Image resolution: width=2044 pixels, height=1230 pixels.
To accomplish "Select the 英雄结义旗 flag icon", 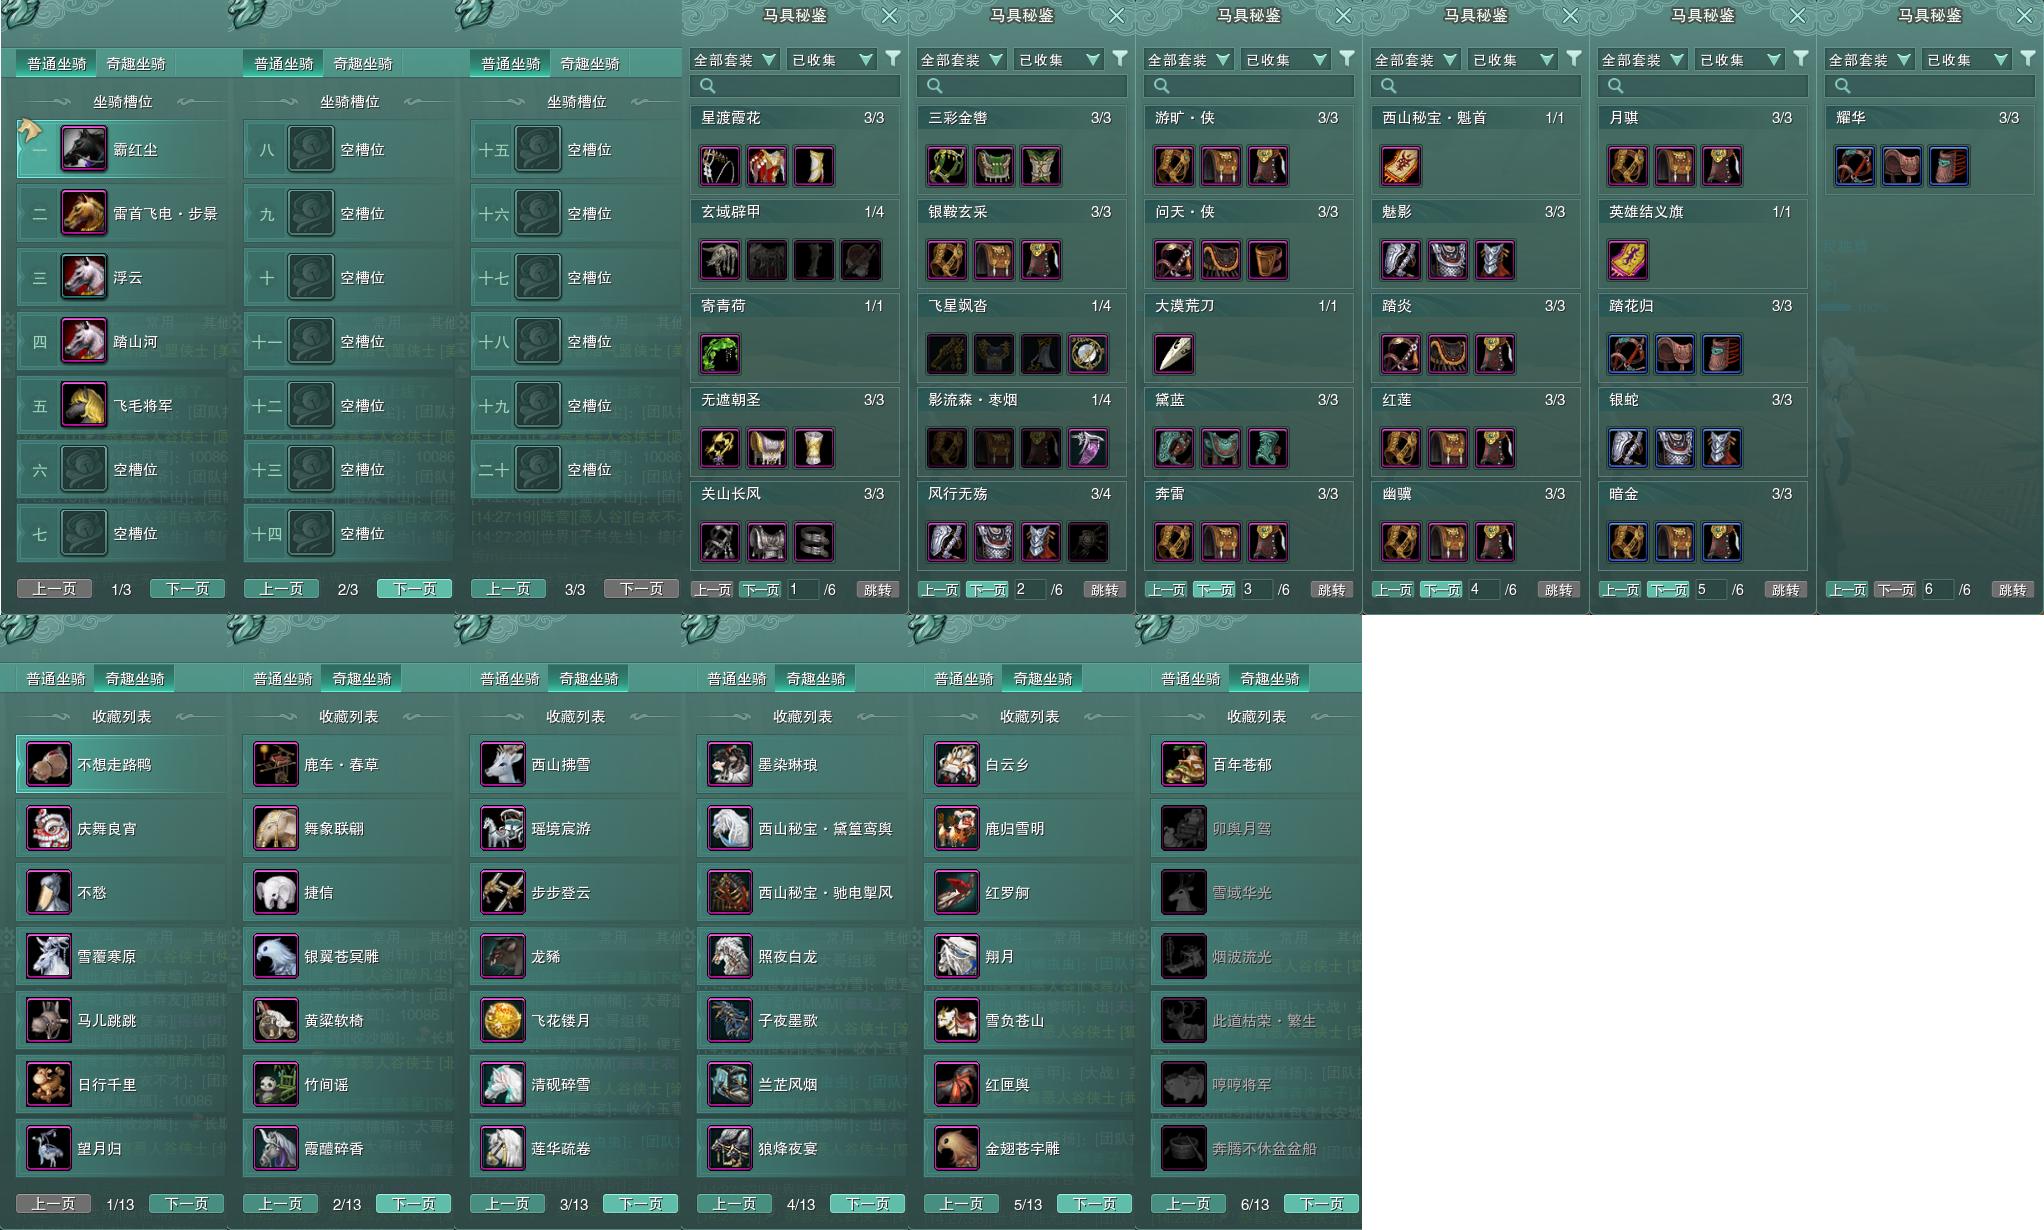I will click(x=1628, y=260).
